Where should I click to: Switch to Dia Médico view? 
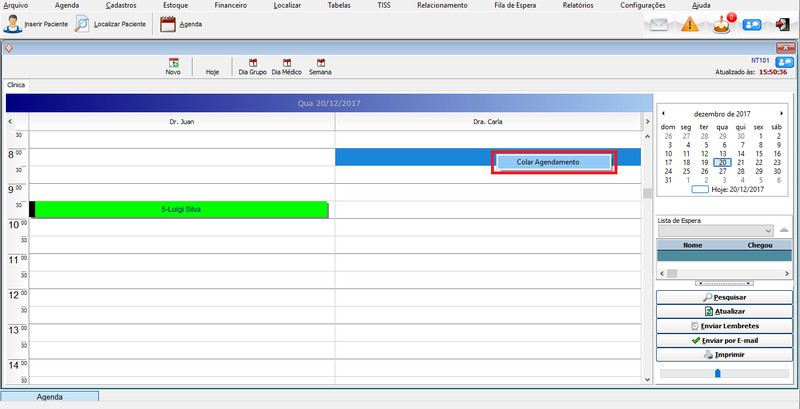(x=287, y=66)
